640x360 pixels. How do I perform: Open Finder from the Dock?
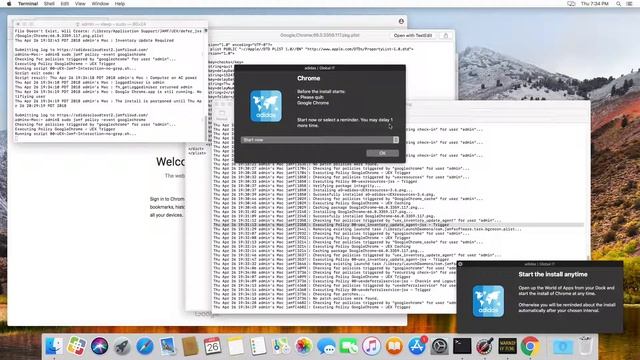click(54, 347)
